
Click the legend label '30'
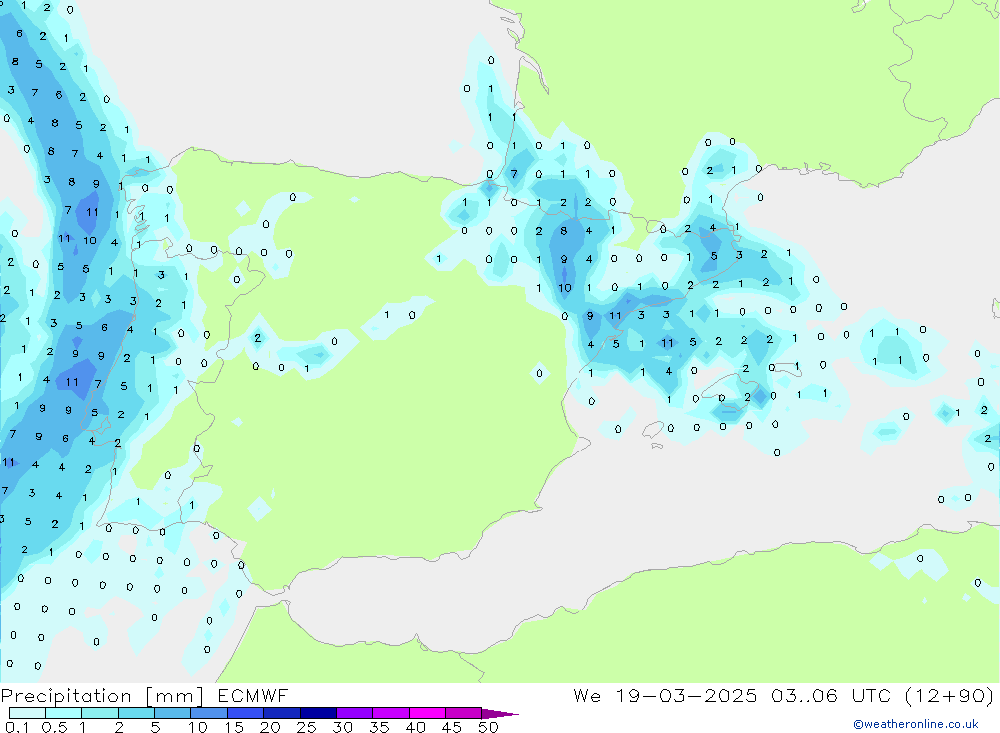click(x=342, y=727)
